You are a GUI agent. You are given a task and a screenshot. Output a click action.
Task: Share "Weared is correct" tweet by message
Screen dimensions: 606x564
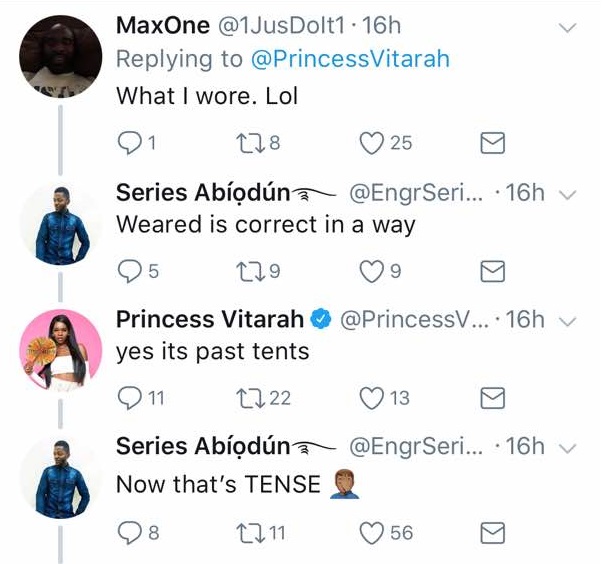point(492,270)
